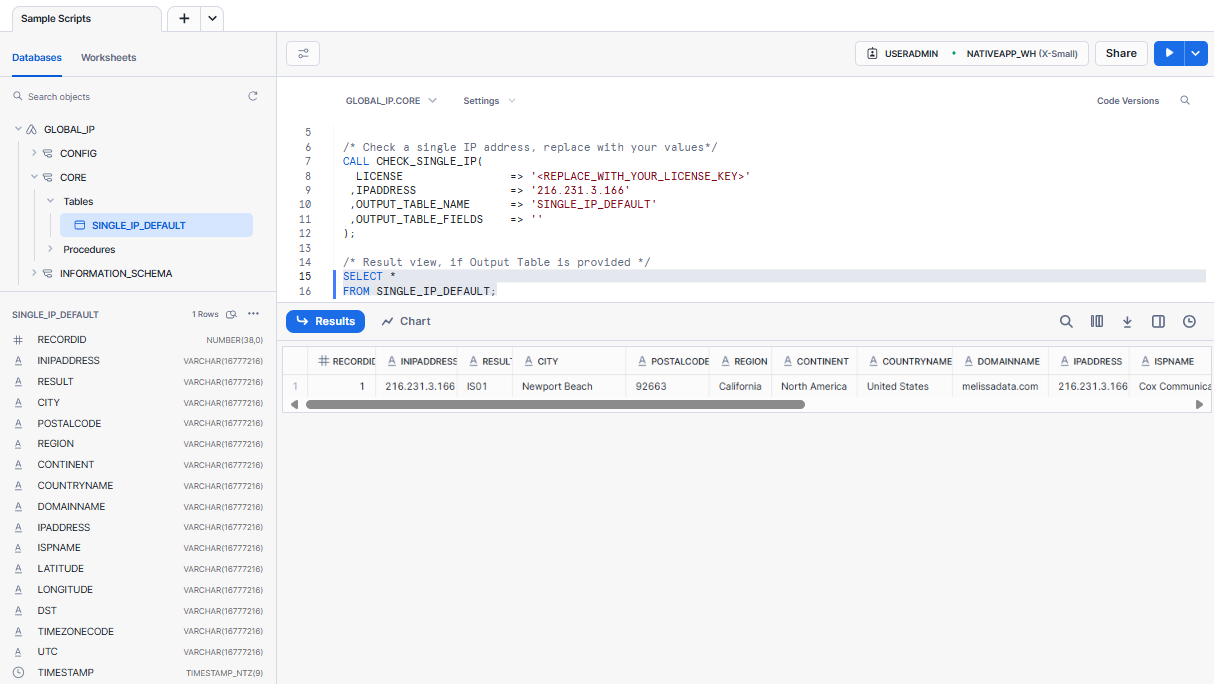This screenshot has width=1214, height=684.
Task: Click the text type icon beside LATITUDE
Action: (x=18, y=569)
